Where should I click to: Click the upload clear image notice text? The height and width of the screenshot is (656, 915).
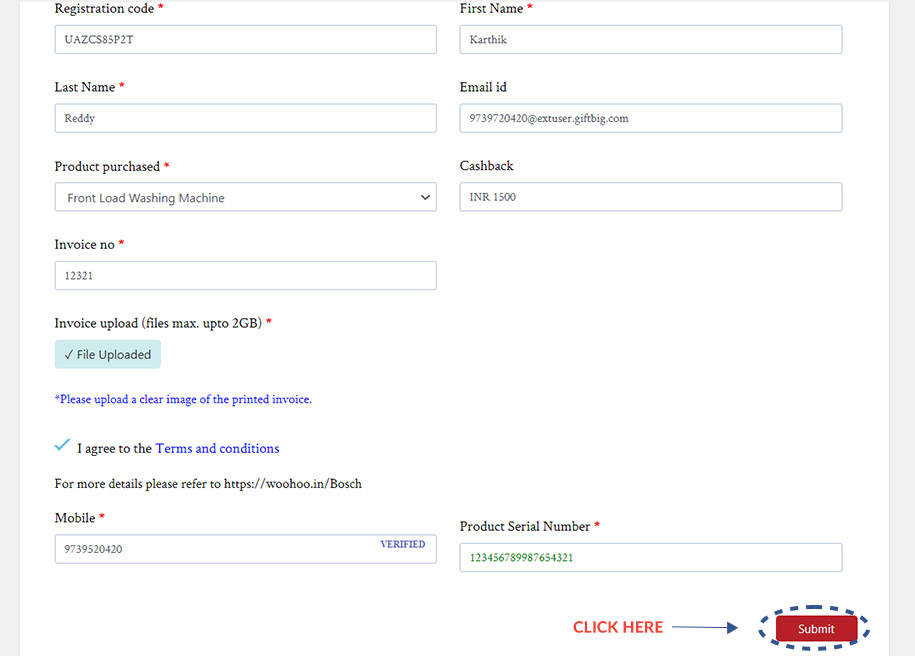click(183, 399)
